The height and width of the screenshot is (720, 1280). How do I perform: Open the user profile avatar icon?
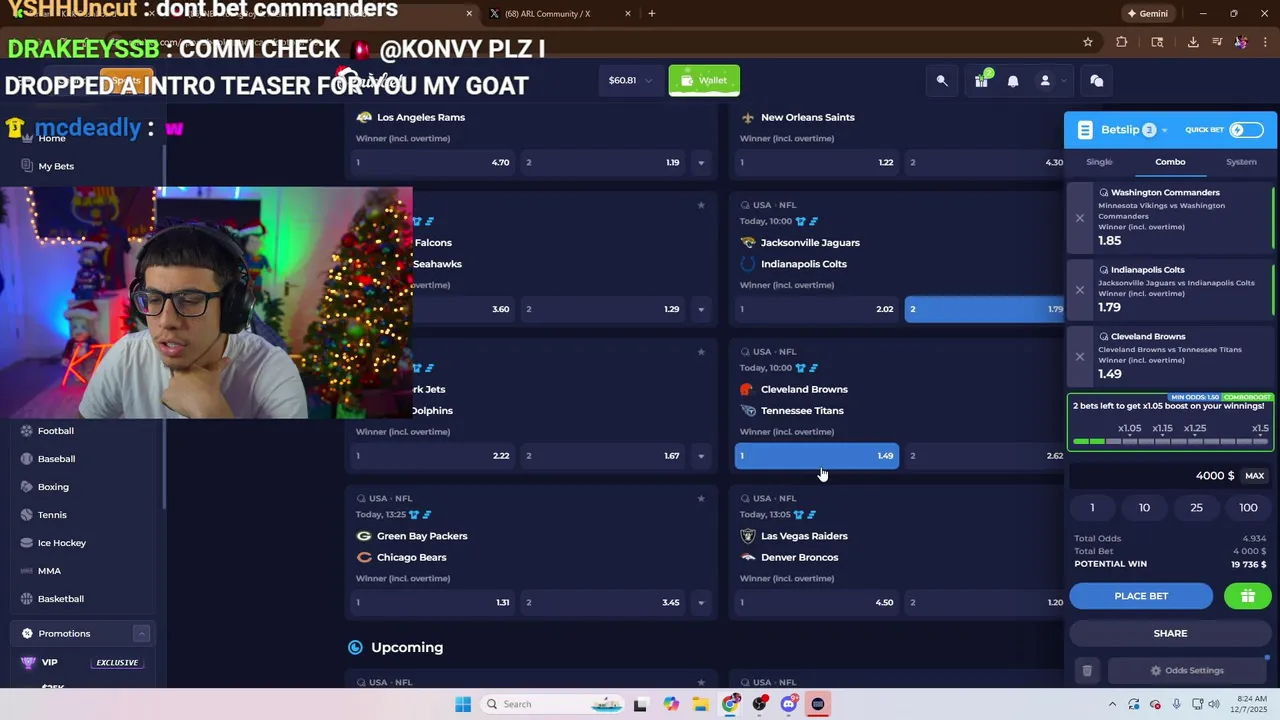coord(1045,81)
